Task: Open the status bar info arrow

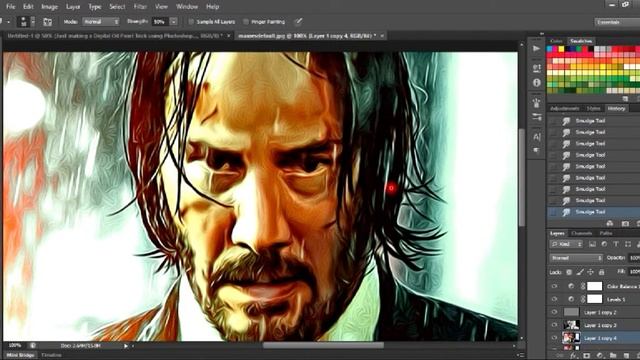Action: (x=126, y=346)
